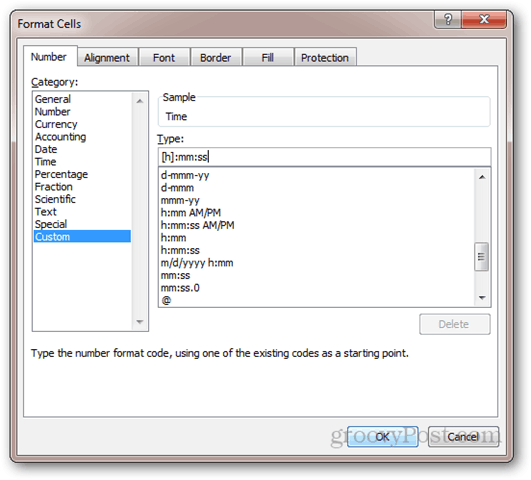Click the Type list scroll down arrow
Image resolution: width=531 pixels, height=480 pixels.
482,298
